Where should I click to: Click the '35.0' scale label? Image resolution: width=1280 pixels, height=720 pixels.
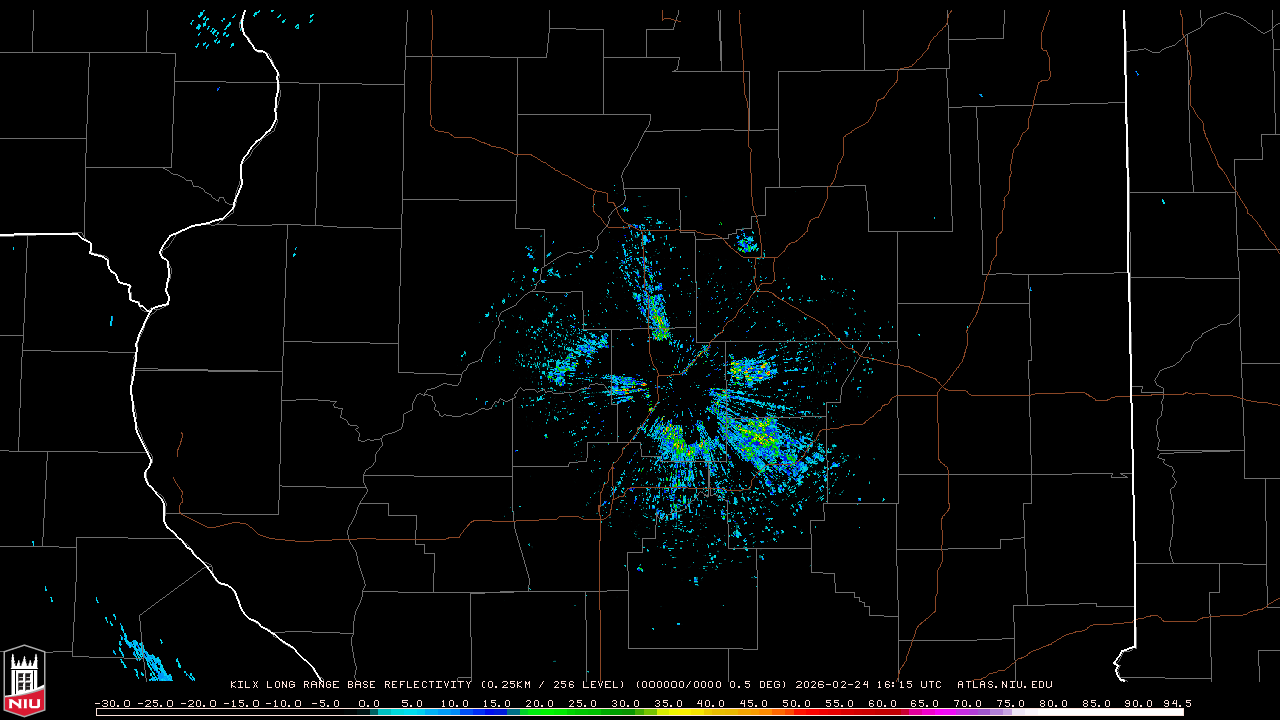click(x=668, y=704)
